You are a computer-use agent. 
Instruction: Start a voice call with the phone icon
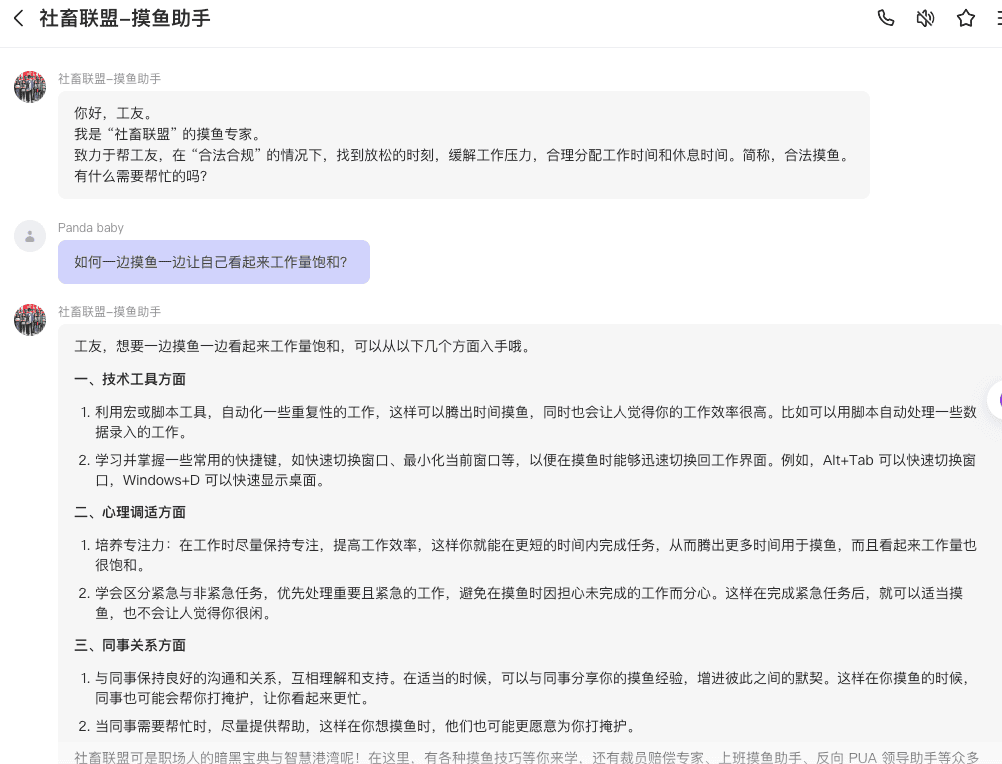[885, 19]
